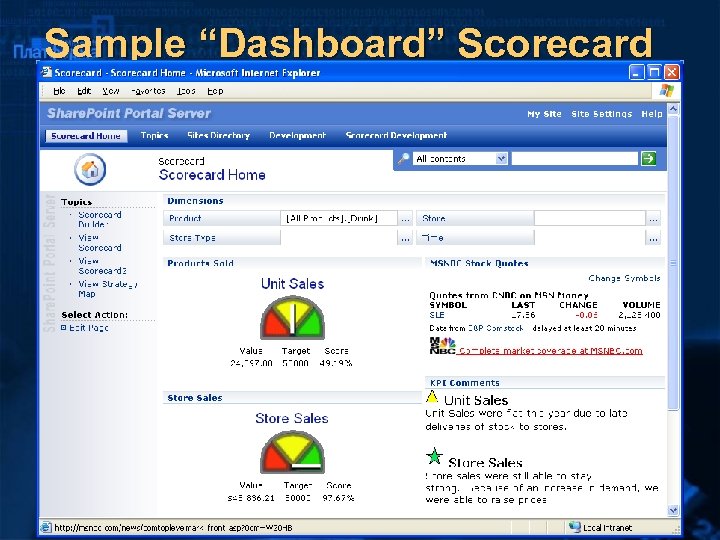Open the View Strategy Map link
The height and width of the screenshot is (540, 720).
click(x=107, y=289)
